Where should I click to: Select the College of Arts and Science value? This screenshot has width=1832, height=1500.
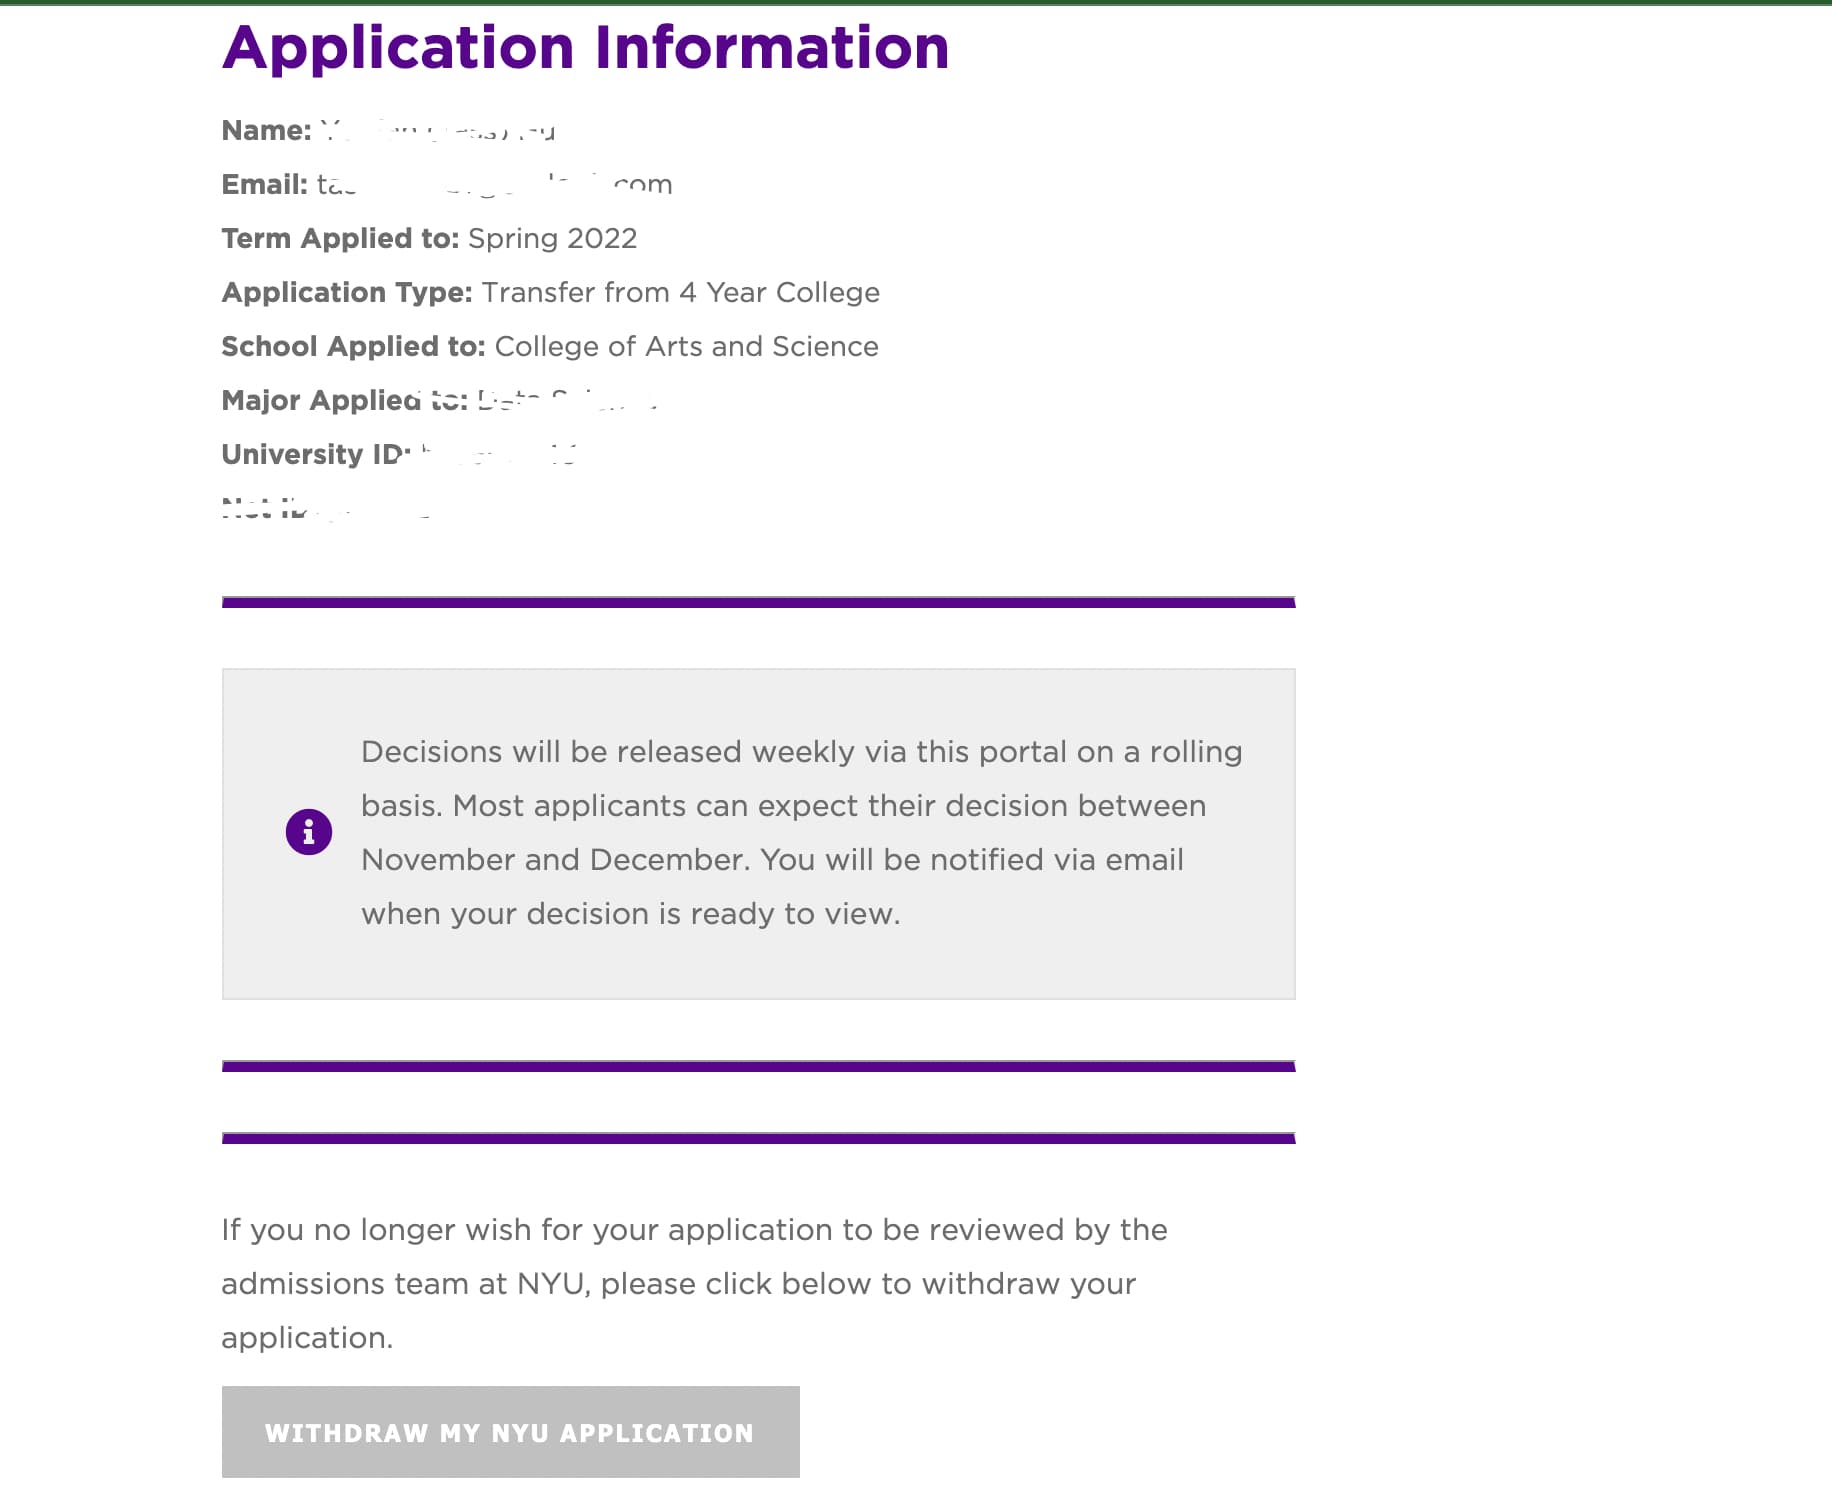point(686,347)
